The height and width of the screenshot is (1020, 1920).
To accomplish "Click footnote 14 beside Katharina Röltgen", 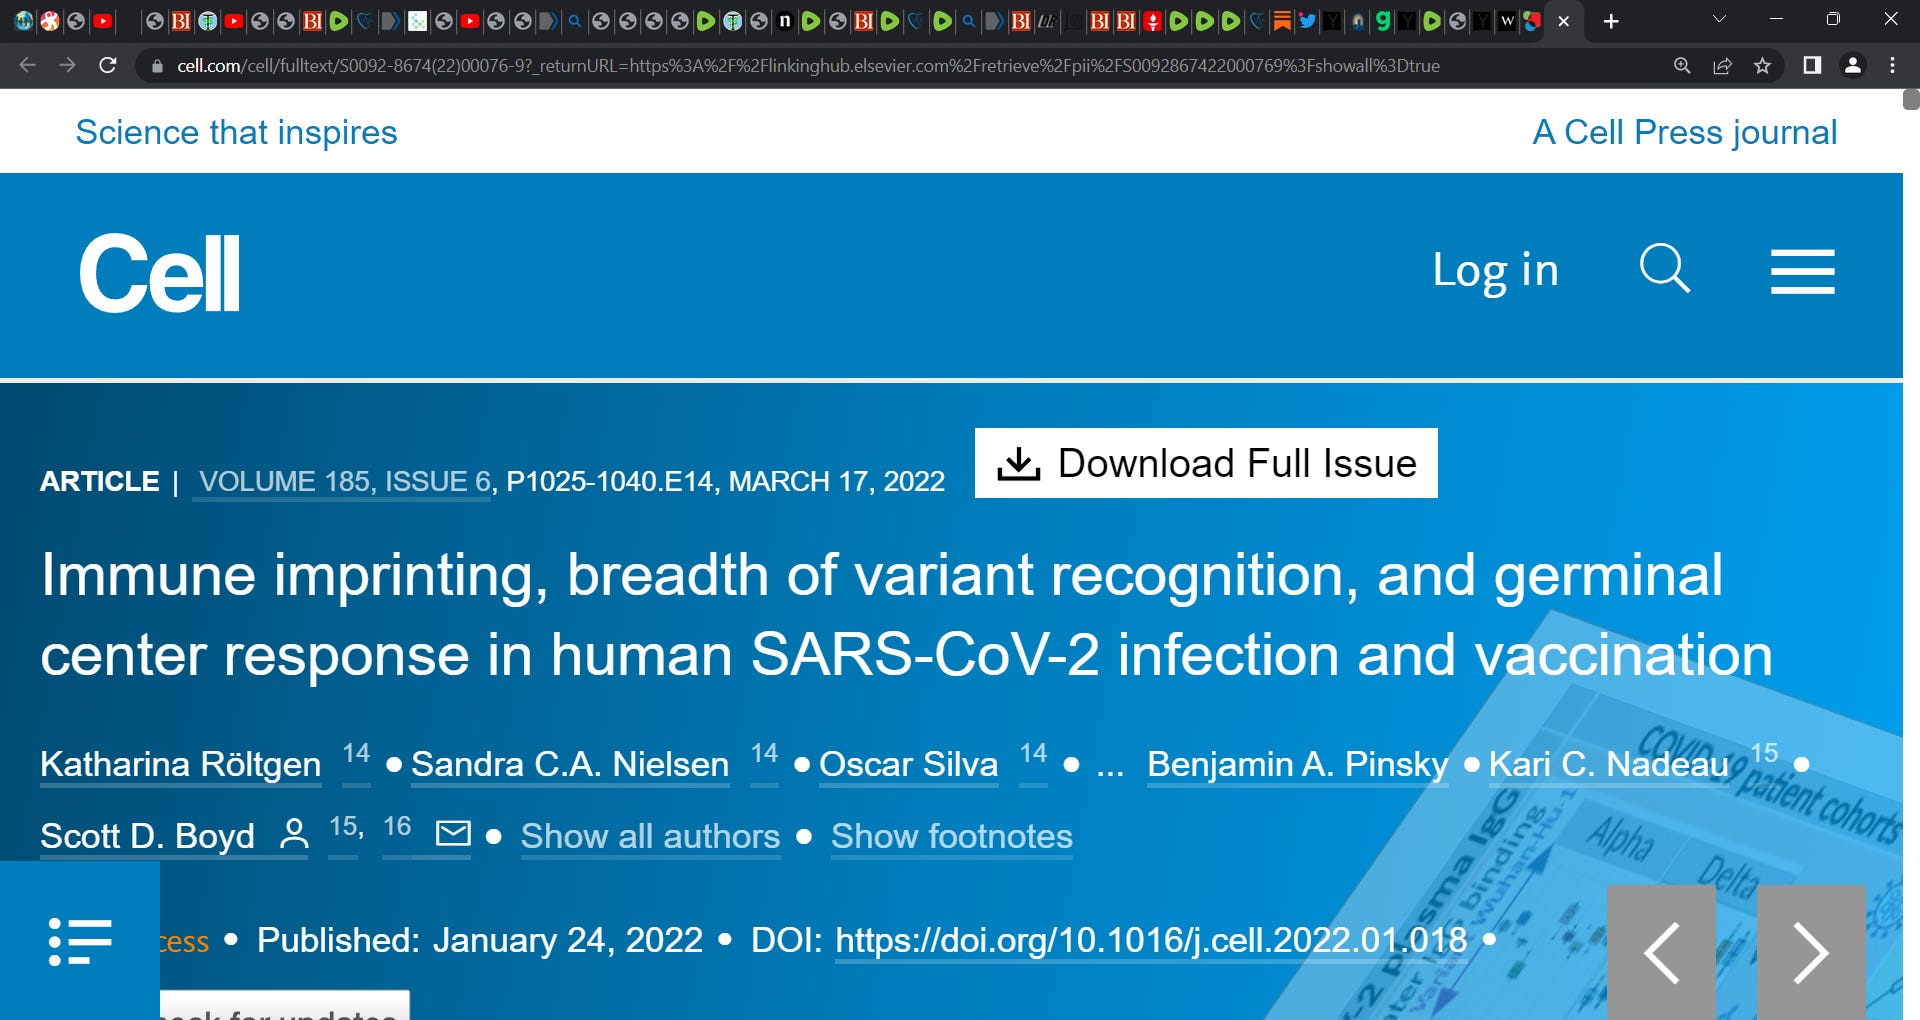I will point(356,753).
